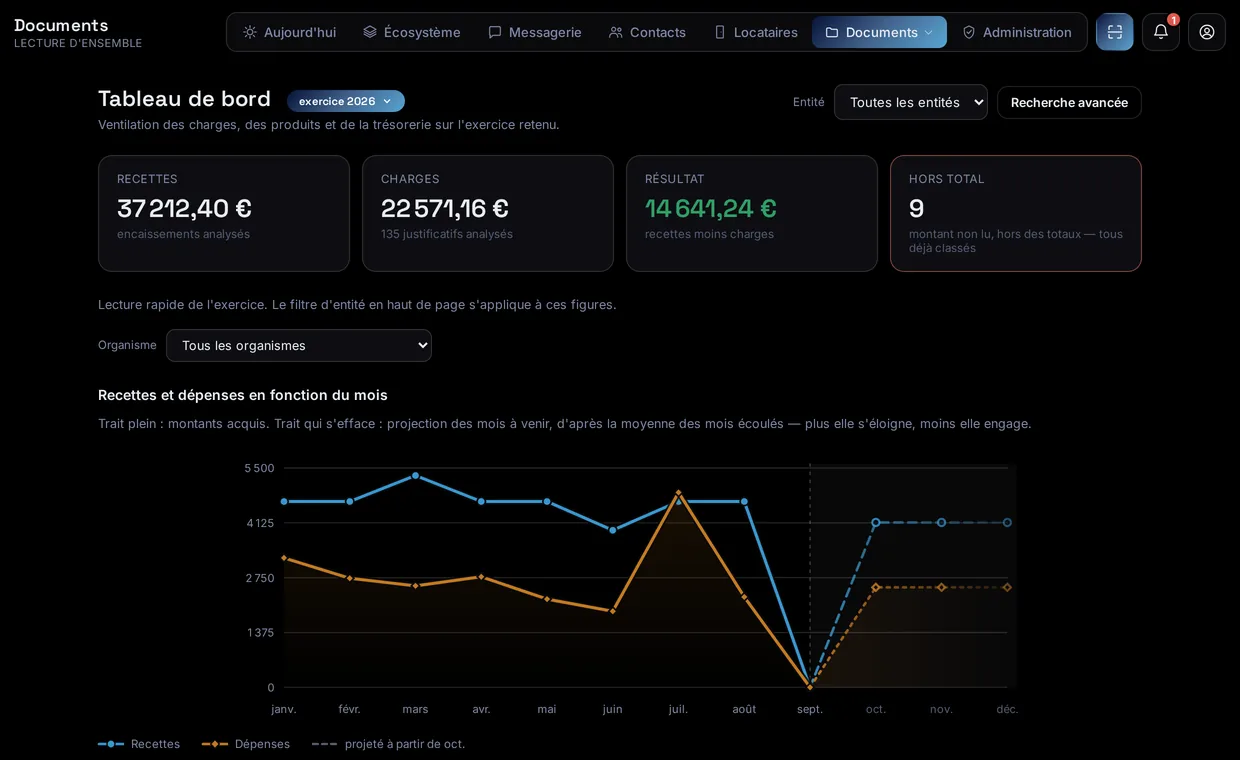This screenshot has width=1240, height=760.
Task: Click the LECTURE D'ENSEMBLE subtitle
Action: click(x=78, y=43)
